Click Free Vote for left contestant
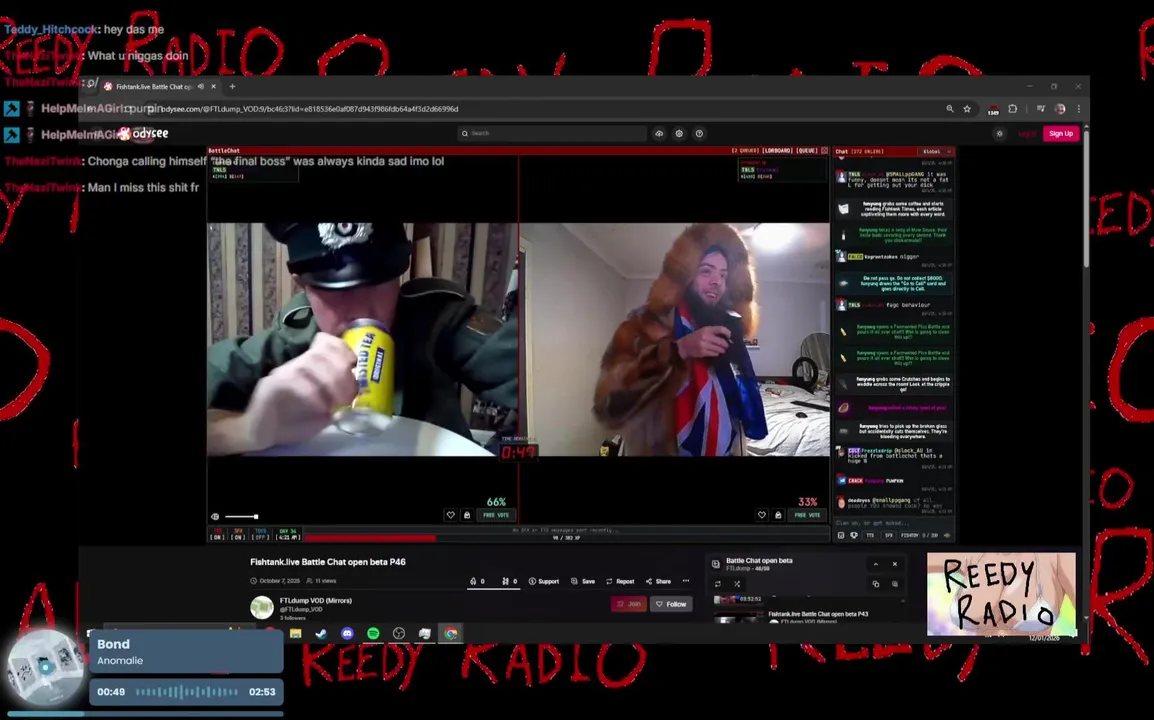 496,515
